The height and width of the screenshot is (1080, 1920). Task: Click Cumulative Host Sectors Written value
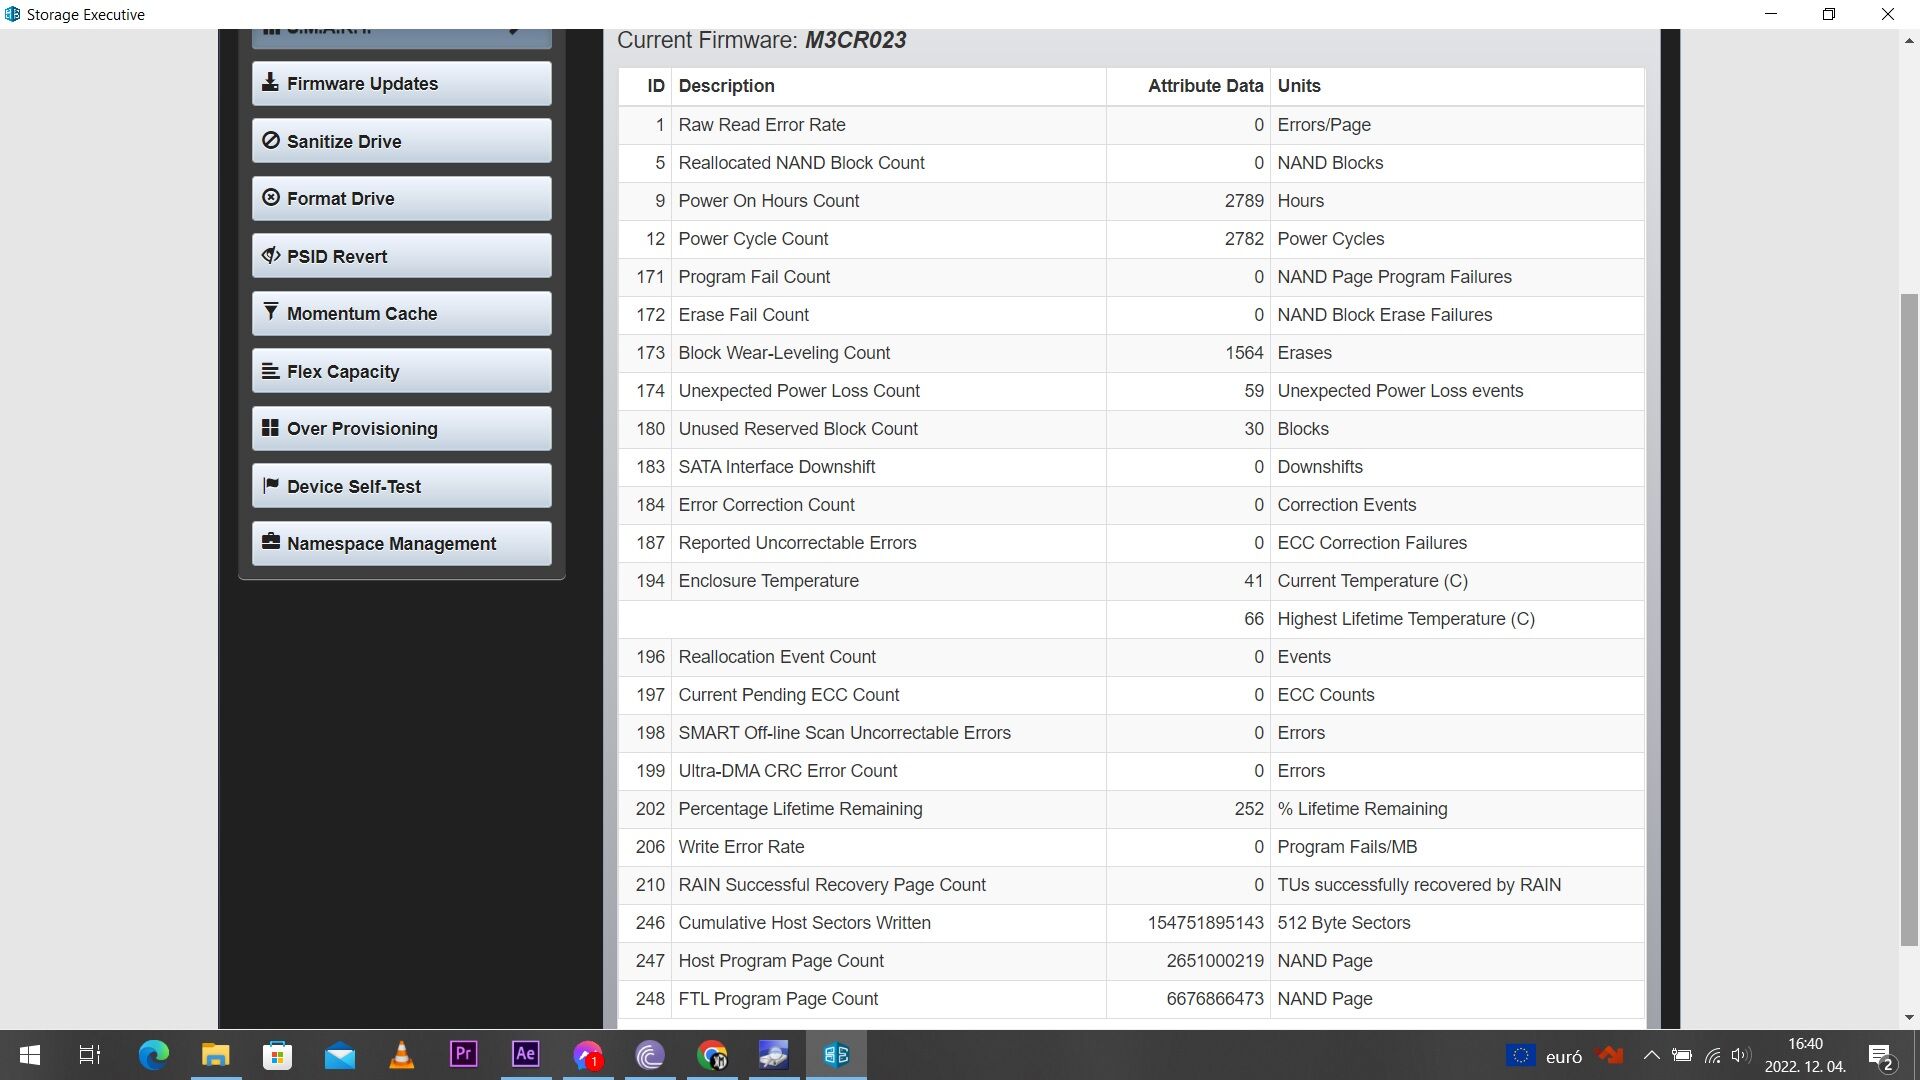[x=1205, y=923]
